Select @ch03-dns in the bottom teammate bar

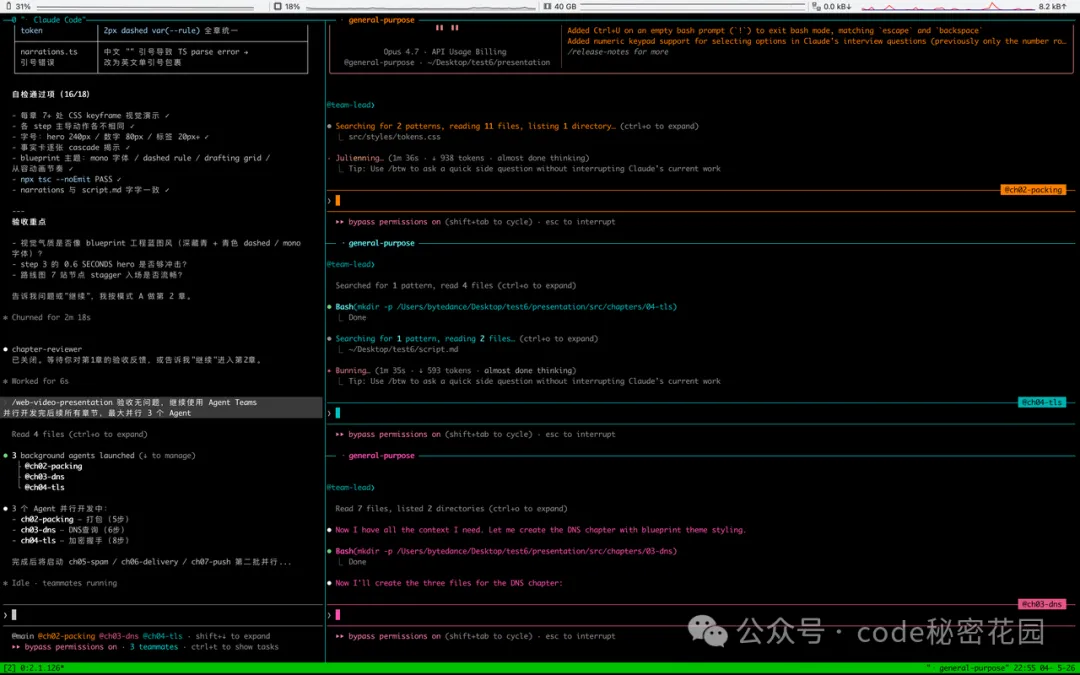[118, 636]
